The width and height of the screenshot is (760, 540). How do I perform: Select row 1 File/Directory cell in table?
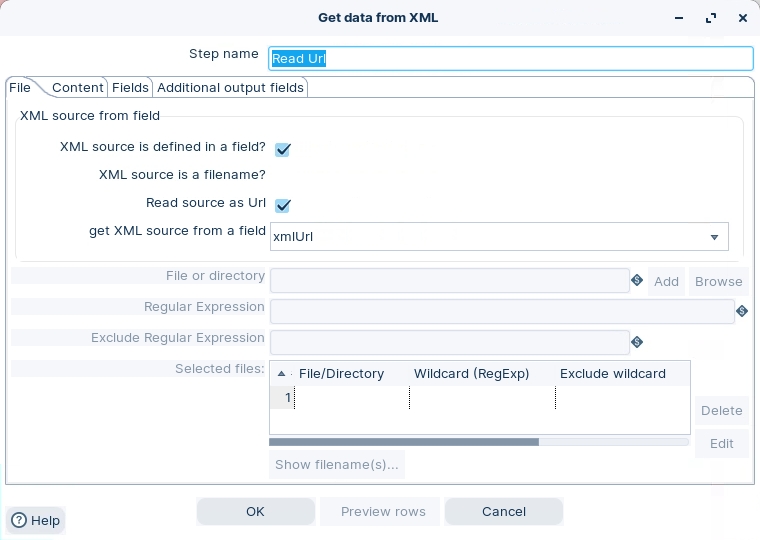[x=351, y=398]
